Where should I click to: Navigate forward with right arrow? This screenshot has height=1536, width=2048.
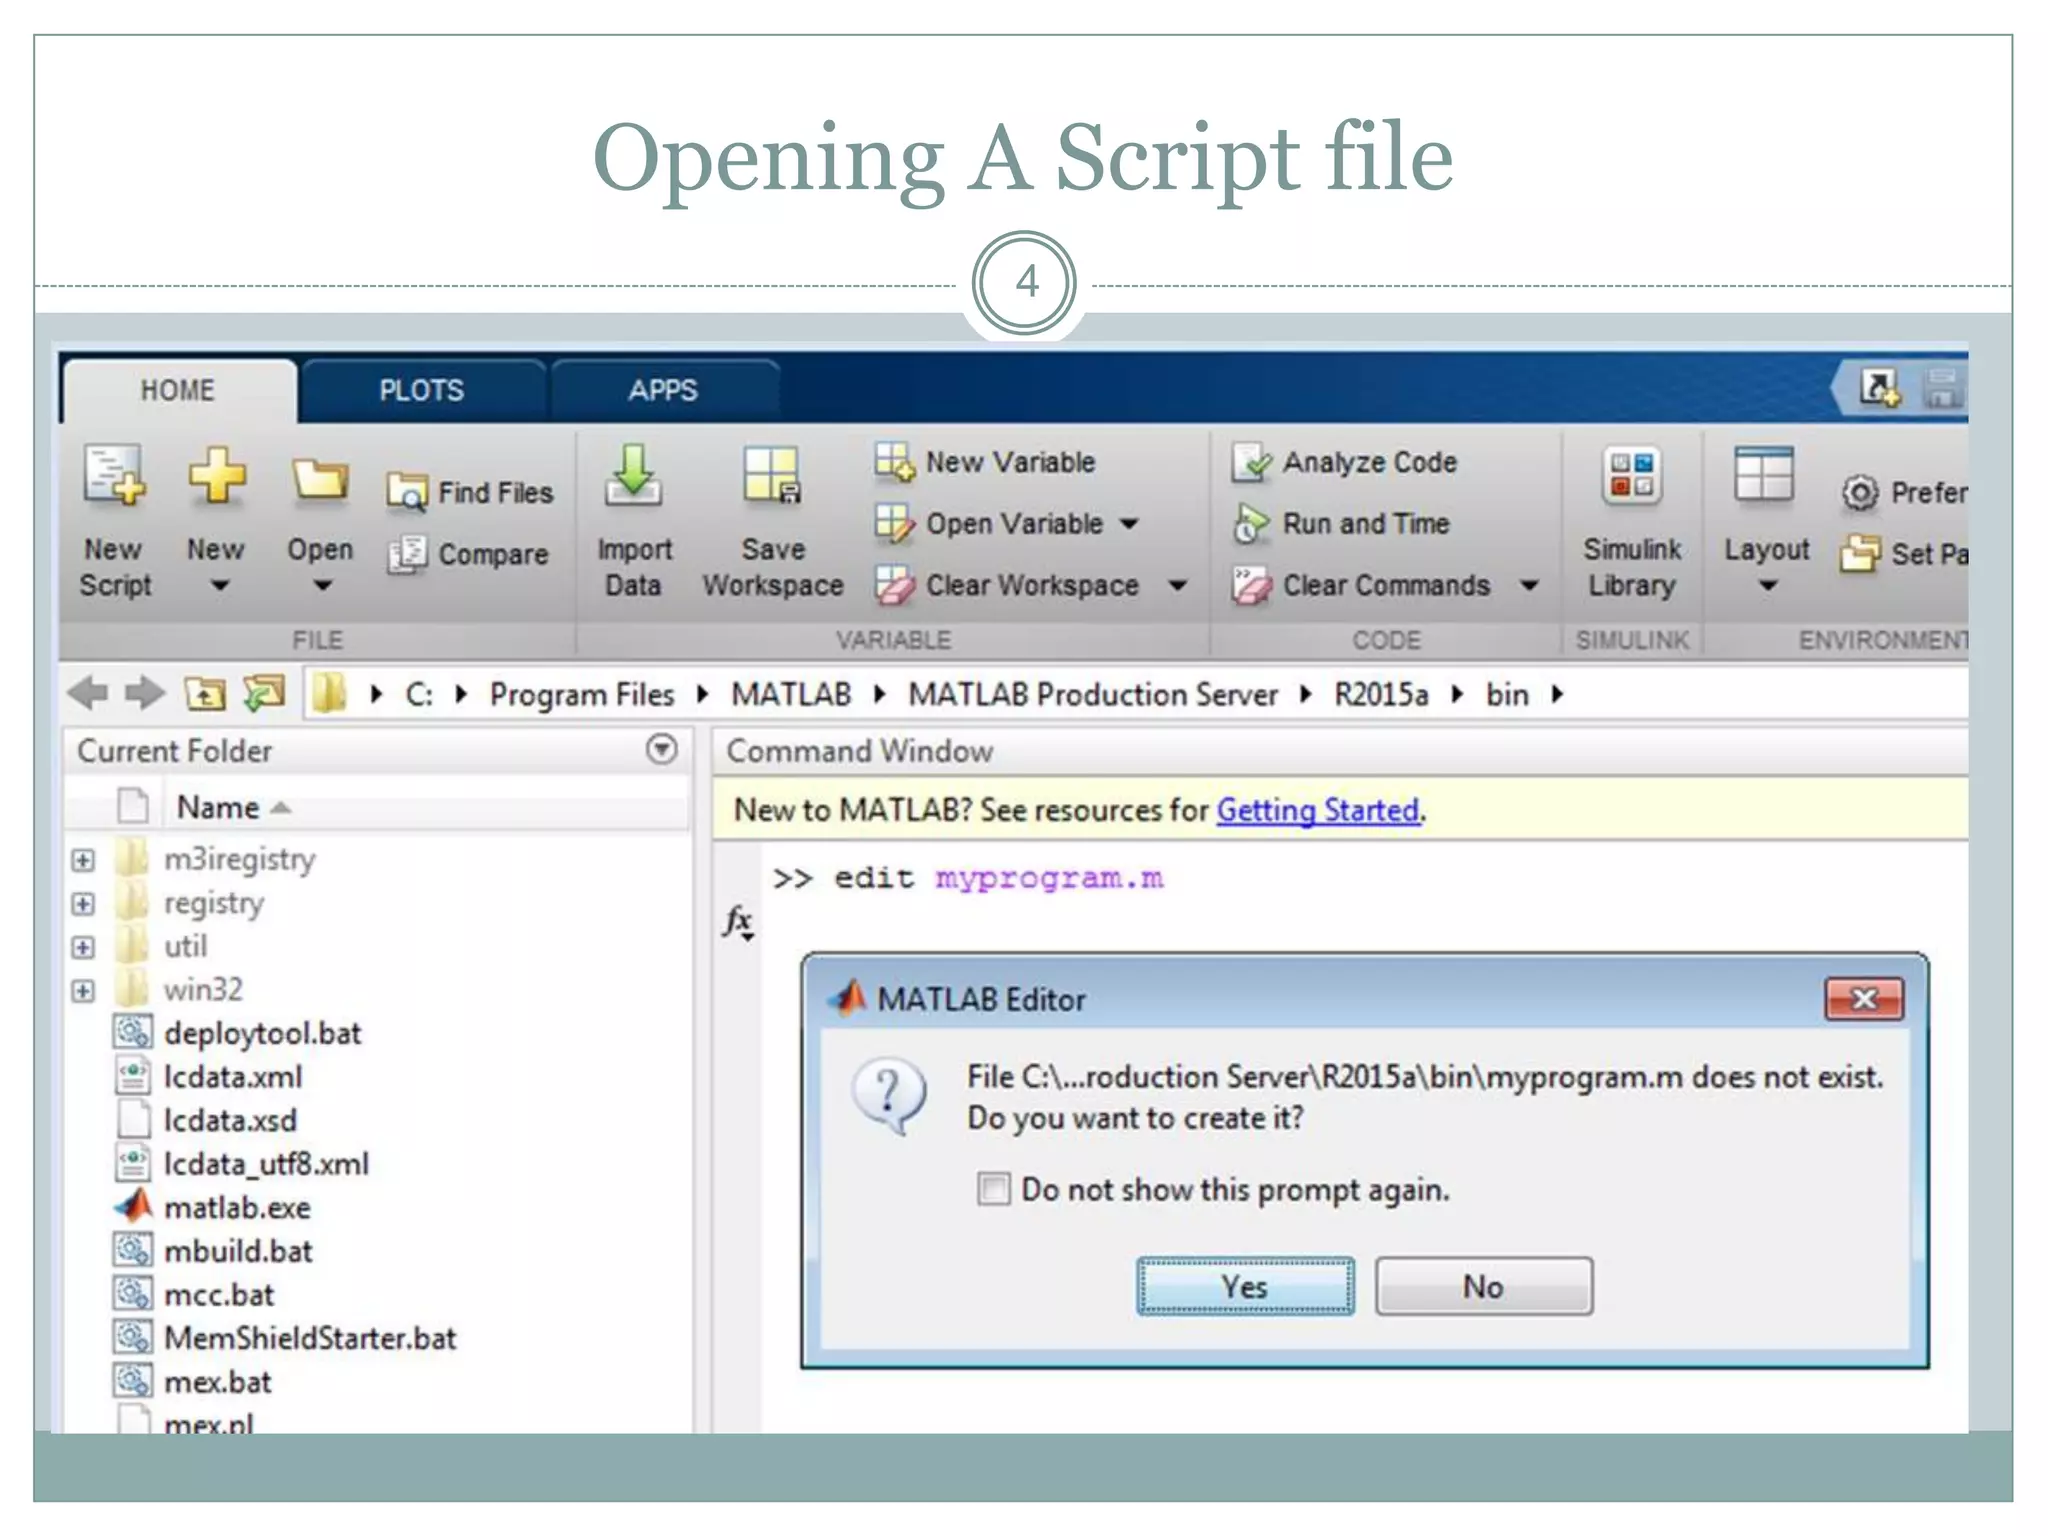click(145, 693)
